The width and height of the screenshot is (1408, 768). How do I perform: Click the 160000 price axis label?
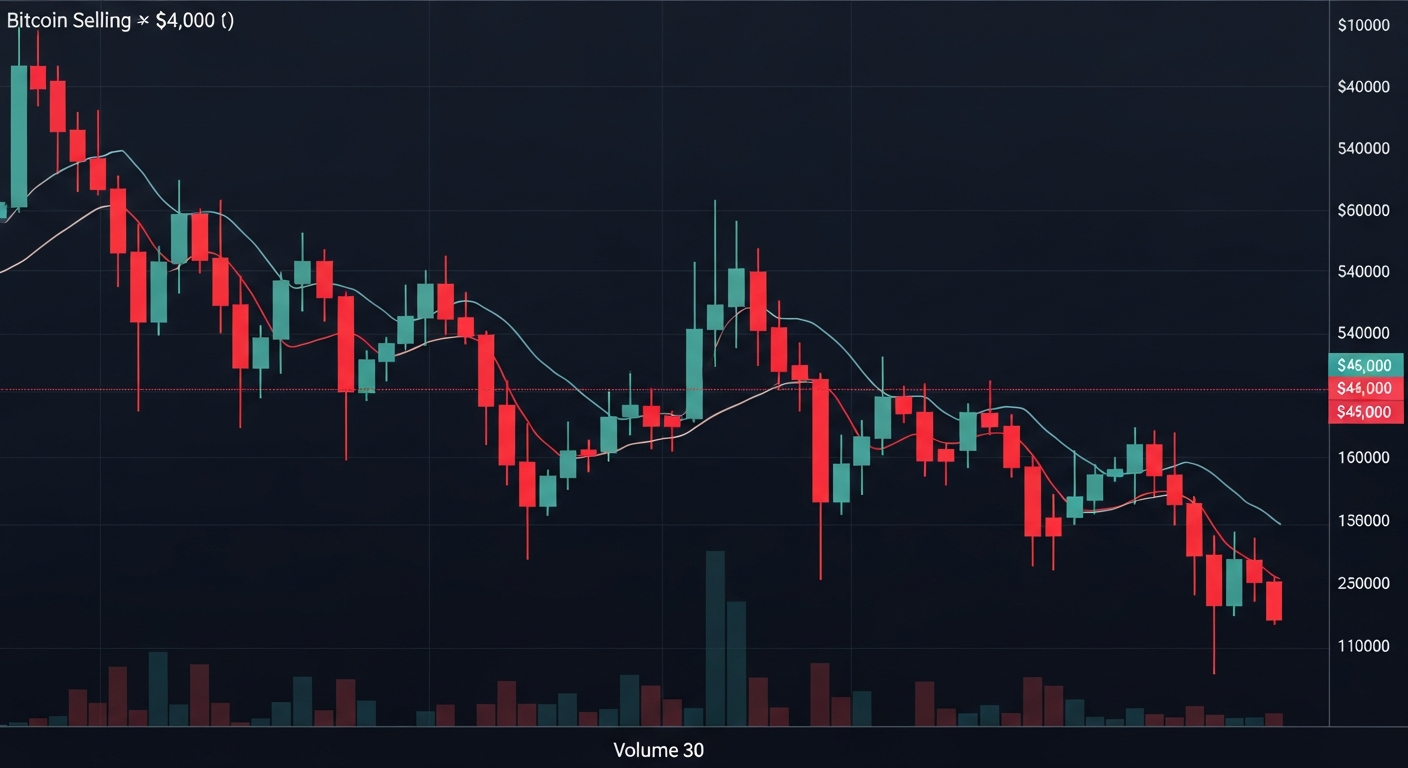click(1363, 458)
